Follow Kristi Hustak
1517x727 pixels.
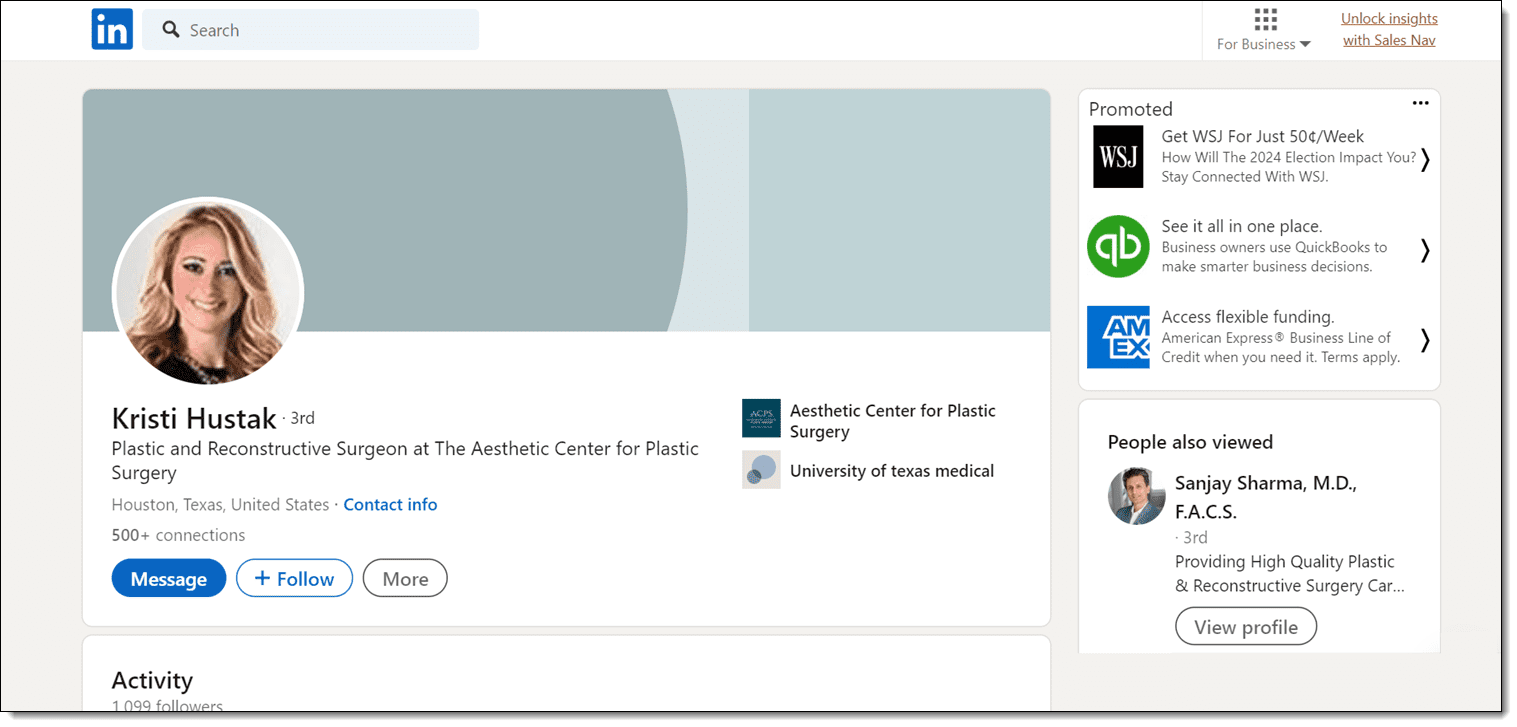pyautogui.click(x=294, y=579)
